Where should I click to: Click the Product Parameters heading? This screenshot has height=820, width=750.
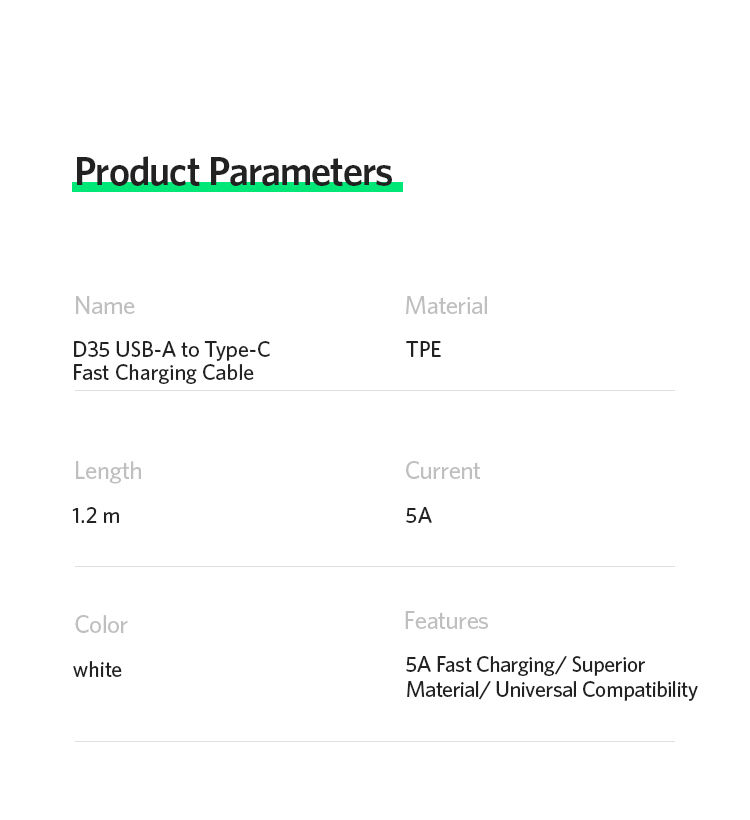[x=233, y=172]
